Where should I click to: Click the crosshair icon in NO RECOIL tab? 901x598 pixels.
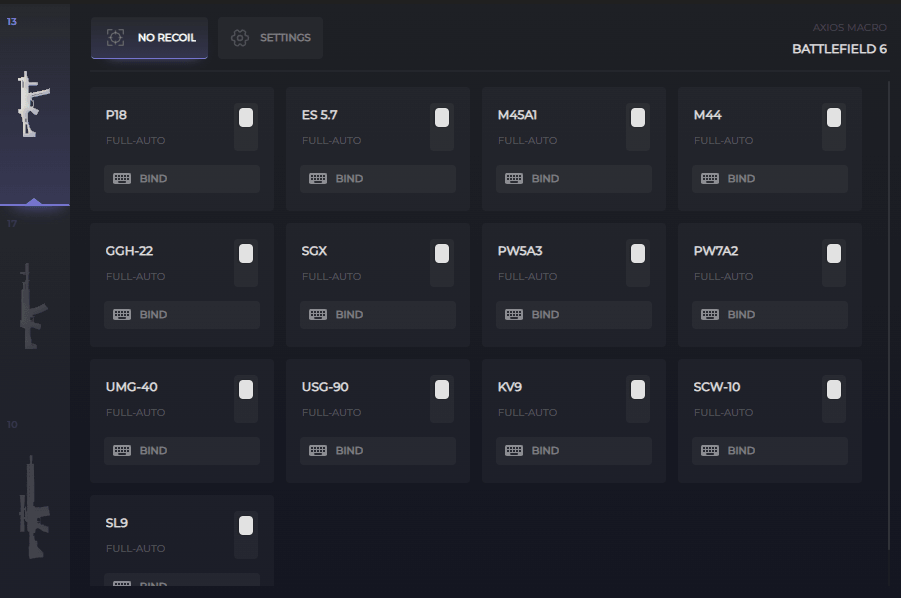click(115, 38)
